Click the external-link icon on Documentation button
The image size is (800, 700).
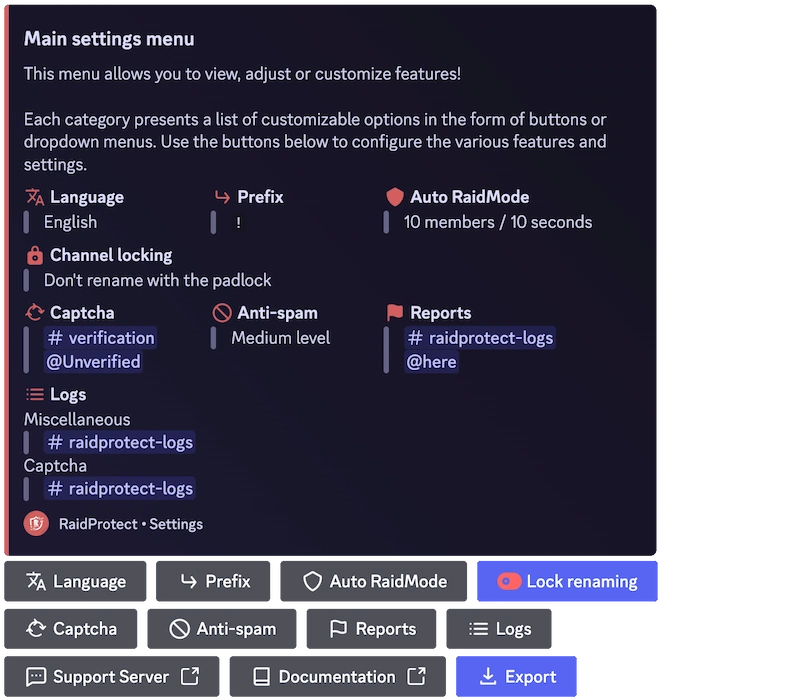point(417,676)
